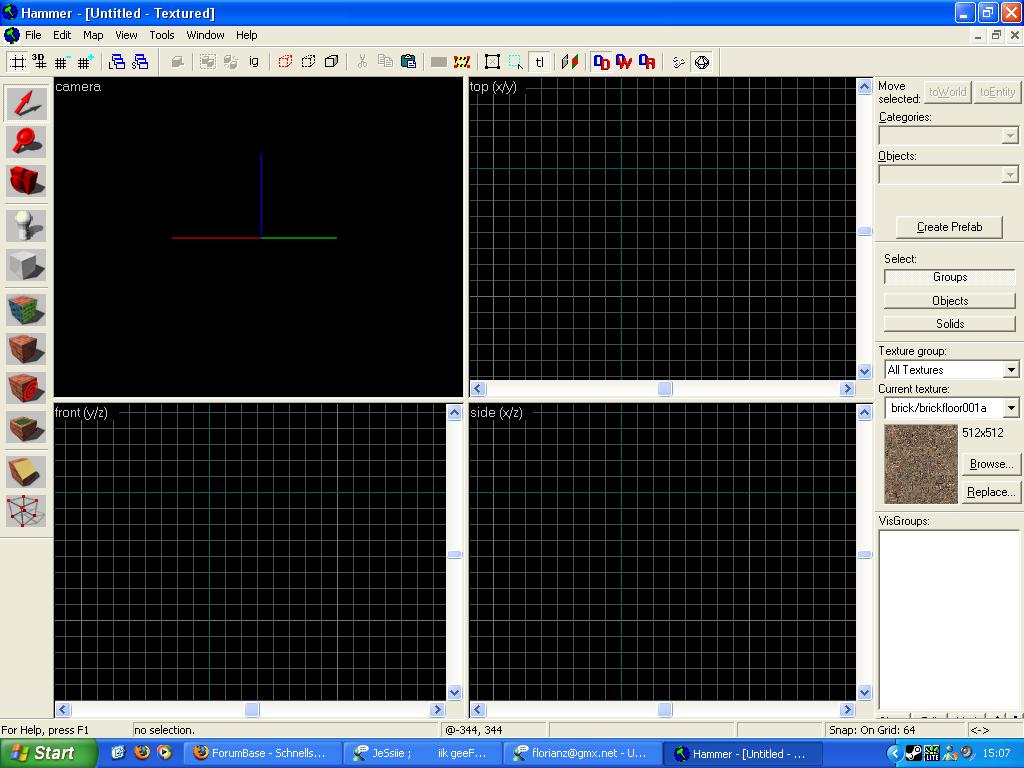
Task: Select the Clipping tool icon
Action: 26,472
